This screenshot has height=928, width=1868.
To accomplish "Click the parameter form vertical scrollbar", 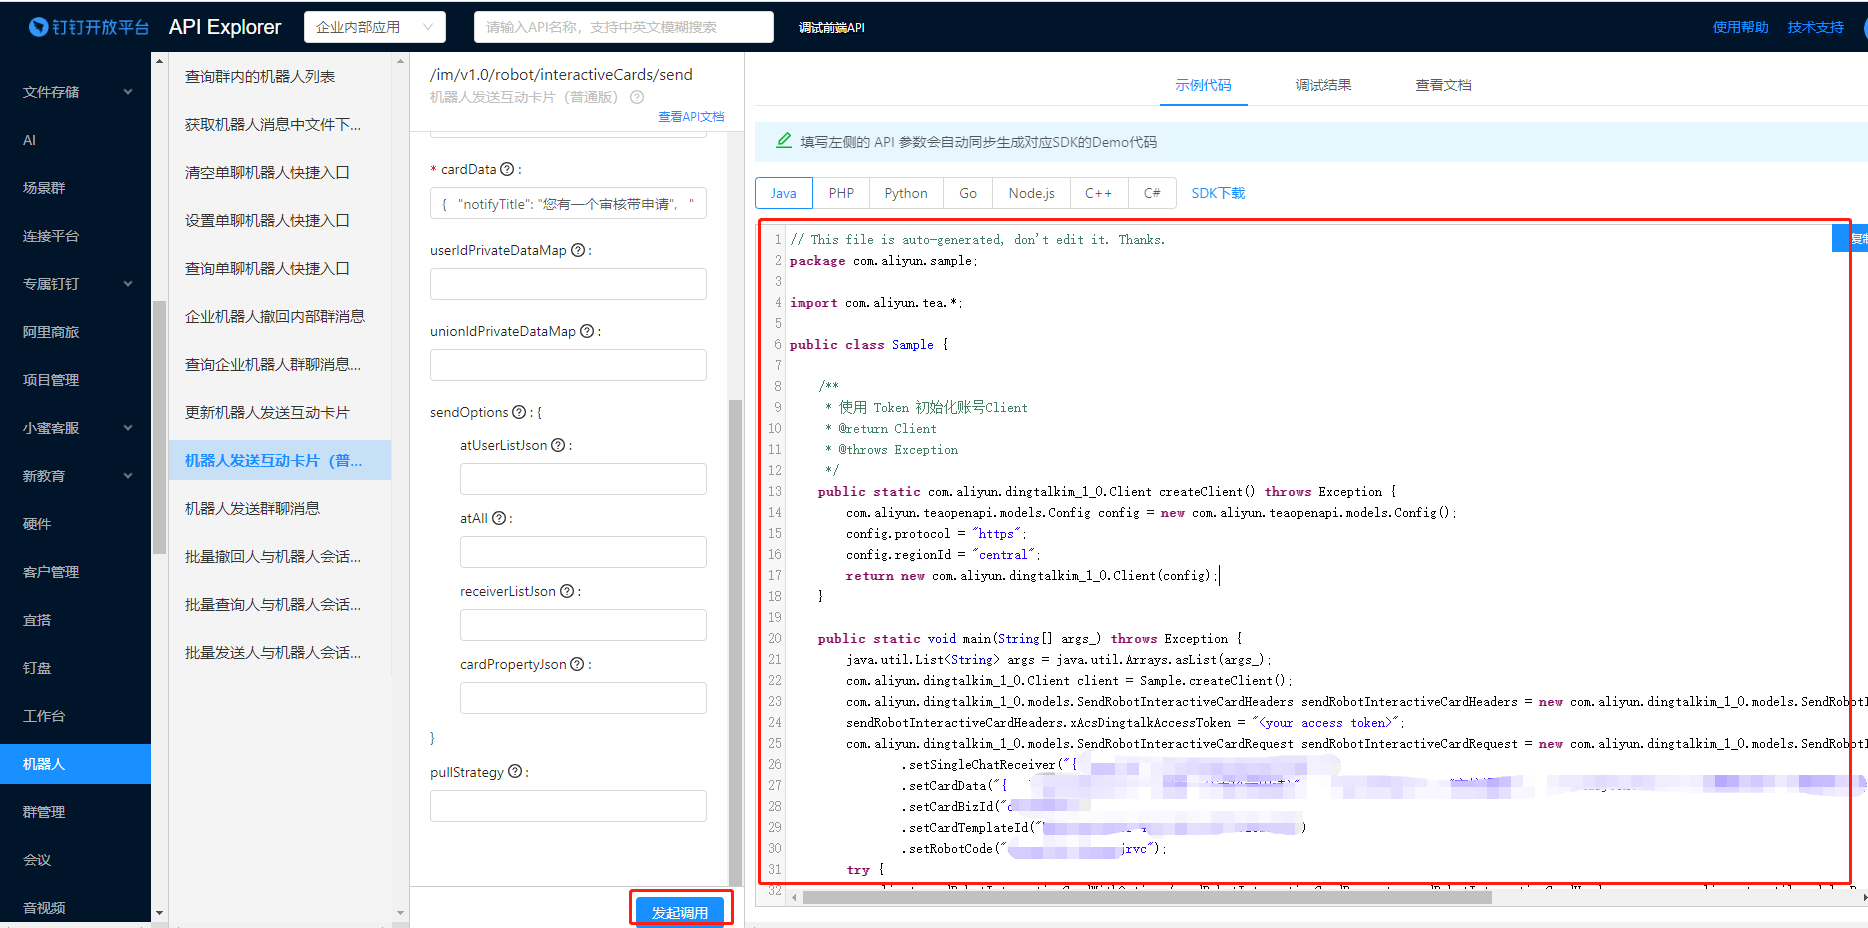I will 735,642.
